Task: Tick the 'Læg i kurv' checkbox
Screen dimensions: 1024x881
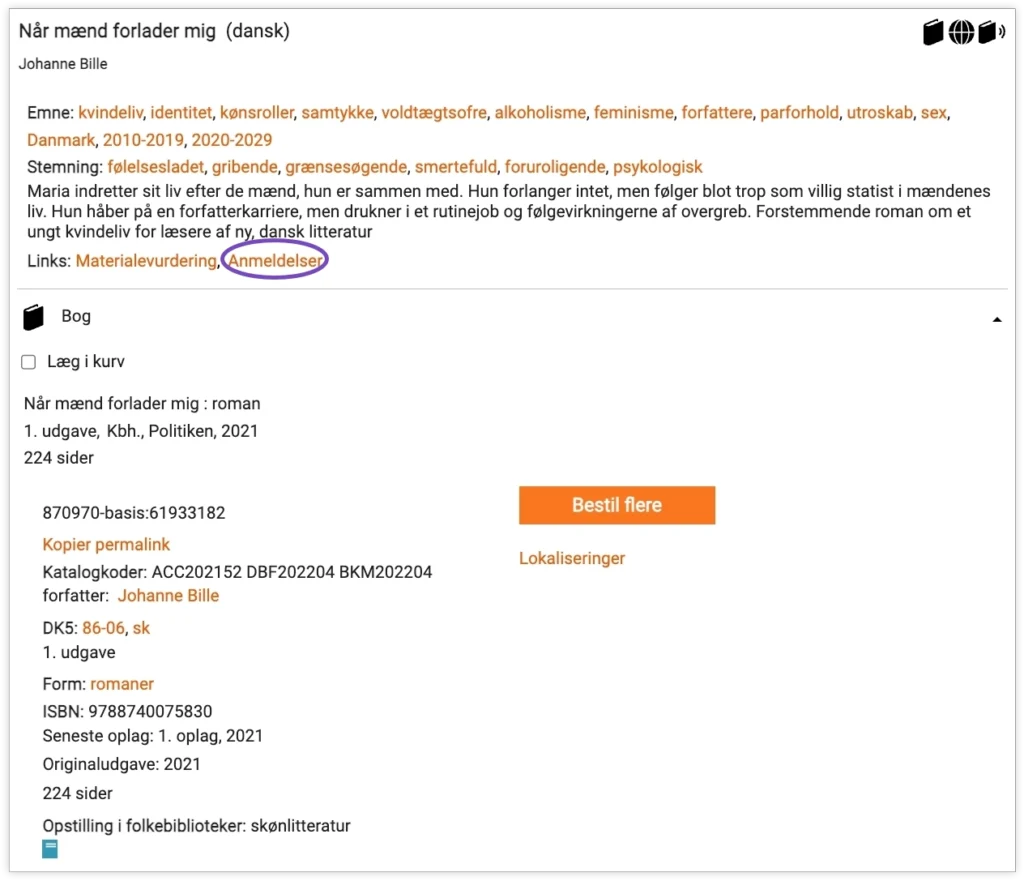Action: 29,362
